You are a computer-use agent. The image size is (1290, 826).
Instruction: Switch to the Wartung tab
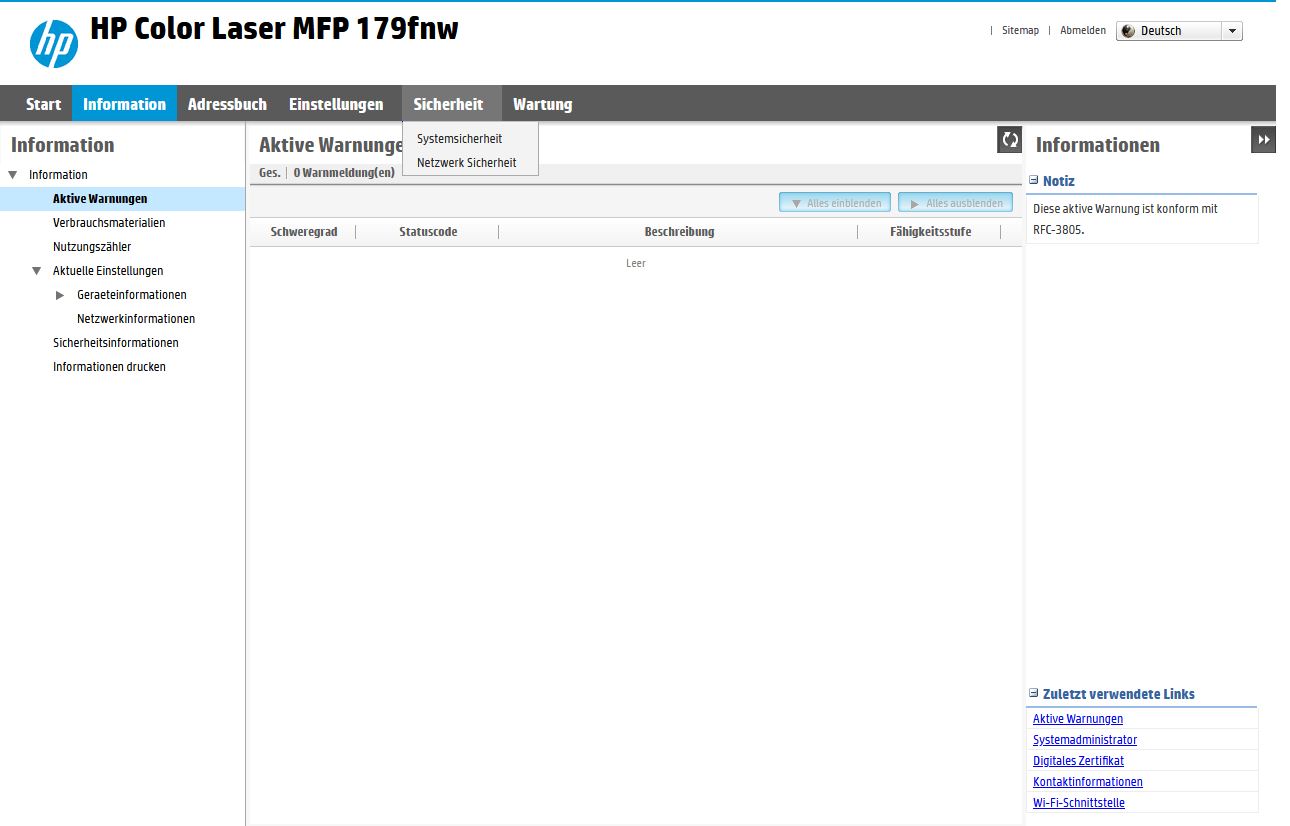[x=543, y=104]
